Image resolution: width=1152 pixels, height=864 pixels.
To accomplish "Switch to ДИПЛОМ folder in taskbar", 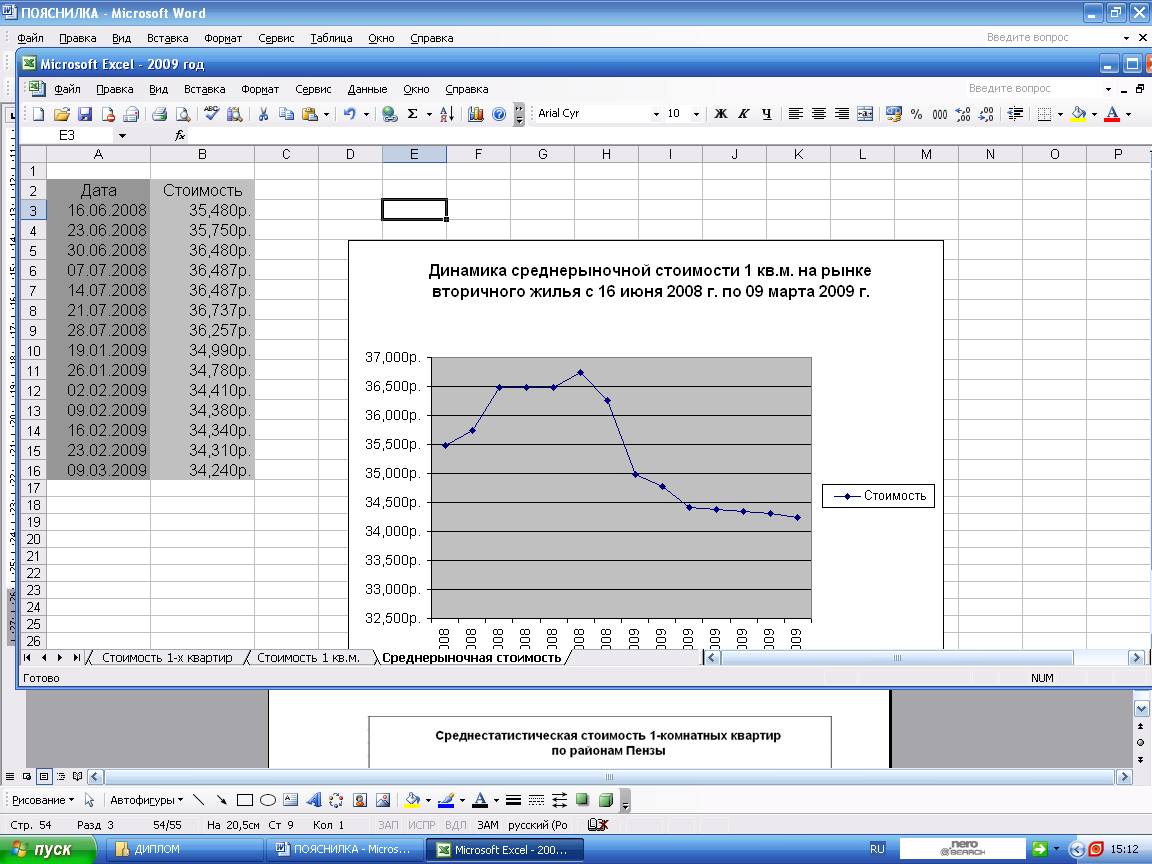I will [156, 849].
